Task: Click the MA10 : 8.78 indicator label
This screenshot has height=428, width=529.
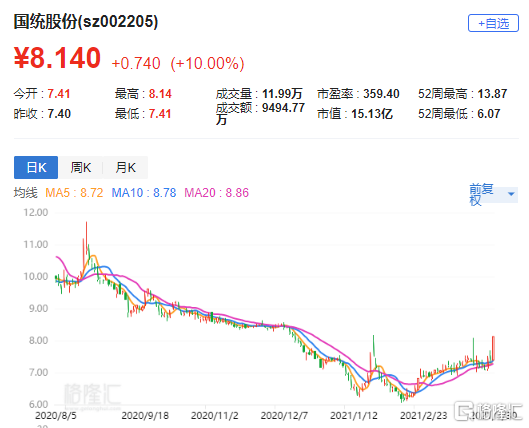Action: (144, 193)
